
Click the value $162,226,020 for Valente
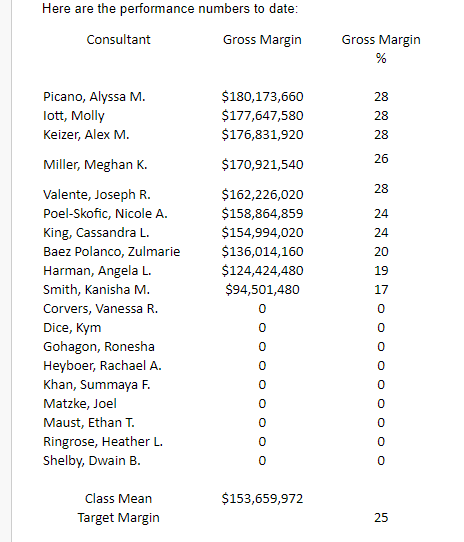click(x=262, y=195)
